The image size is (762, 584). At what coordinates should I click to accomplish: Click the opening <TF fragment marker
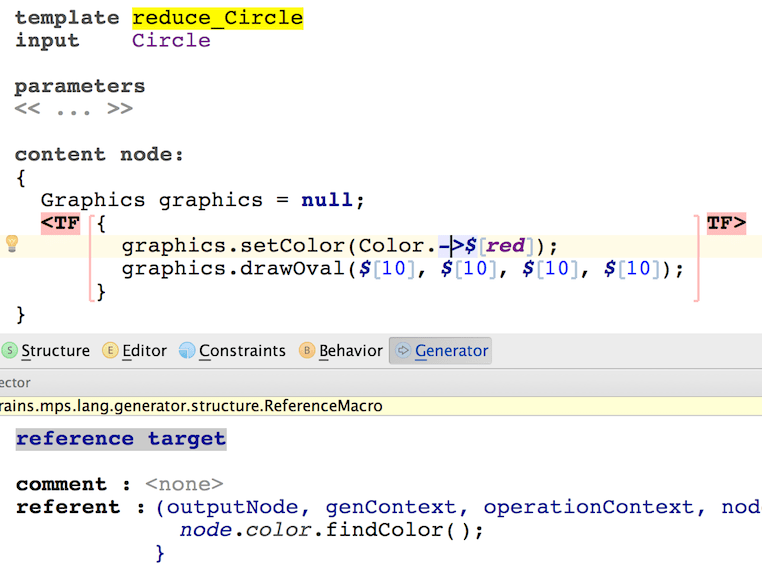click(60, 223)
